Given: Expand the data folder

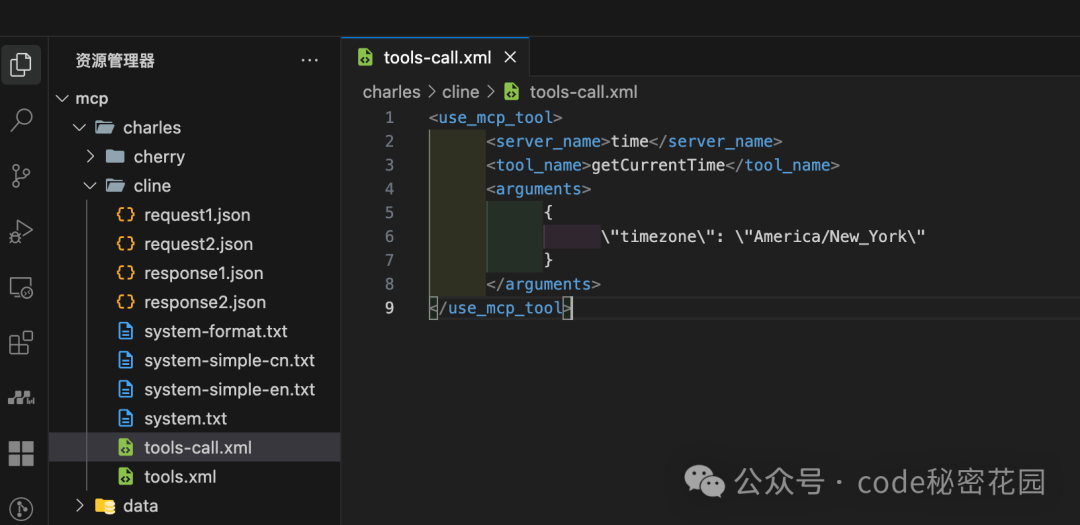Looking at the screenshot, I should pos(80,506).
